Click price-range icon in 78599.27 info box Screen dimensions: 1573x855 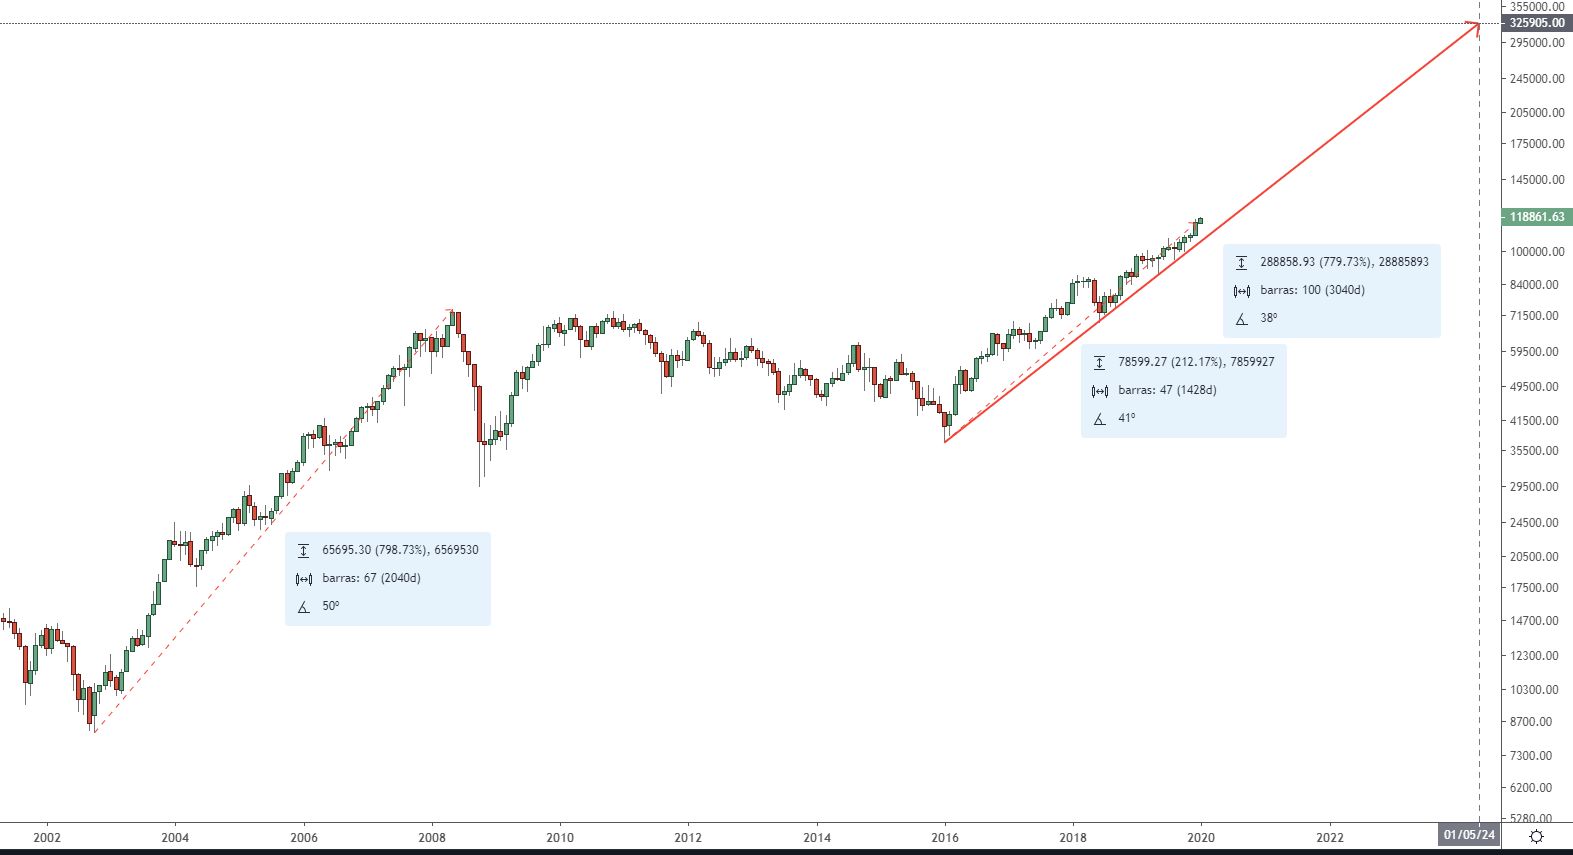tap(1099, 362)
